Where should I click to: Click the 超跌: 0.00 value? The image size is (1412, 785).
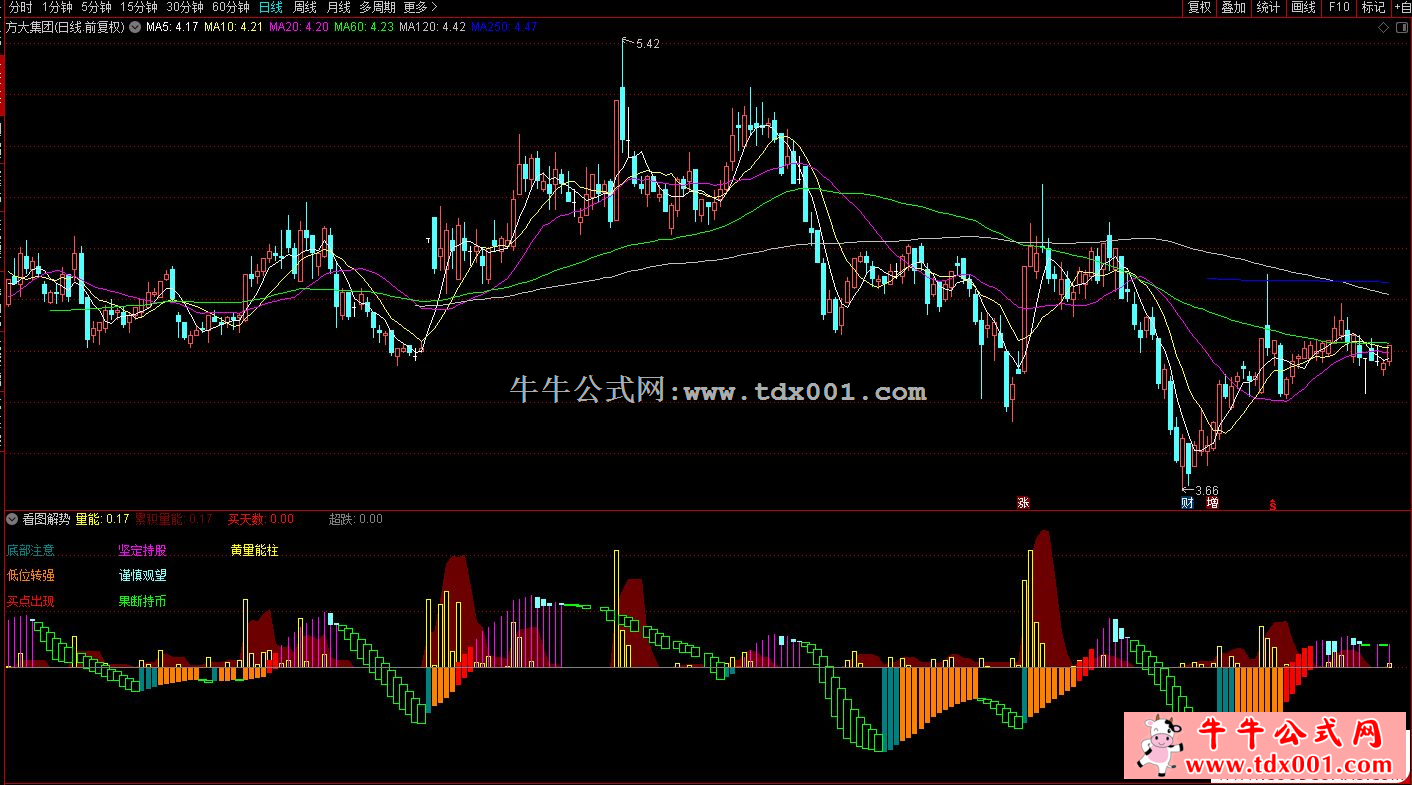click(x=356, y=518)
